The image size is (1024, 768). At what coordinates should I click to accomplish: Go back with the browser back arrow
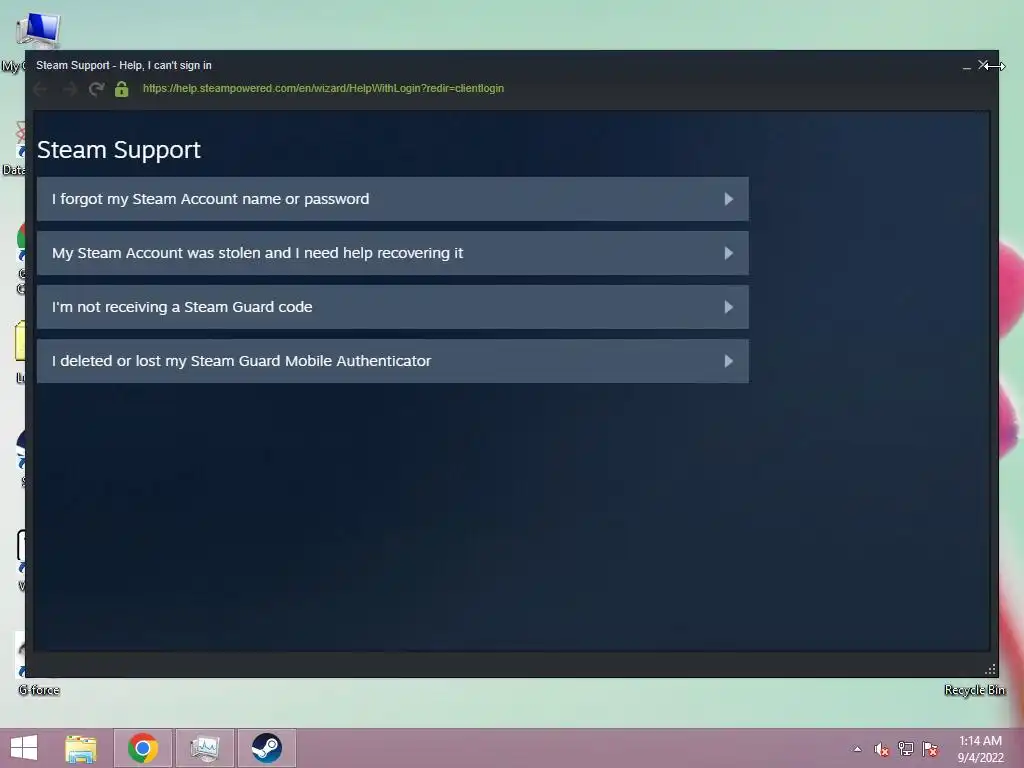coord(40,89)
